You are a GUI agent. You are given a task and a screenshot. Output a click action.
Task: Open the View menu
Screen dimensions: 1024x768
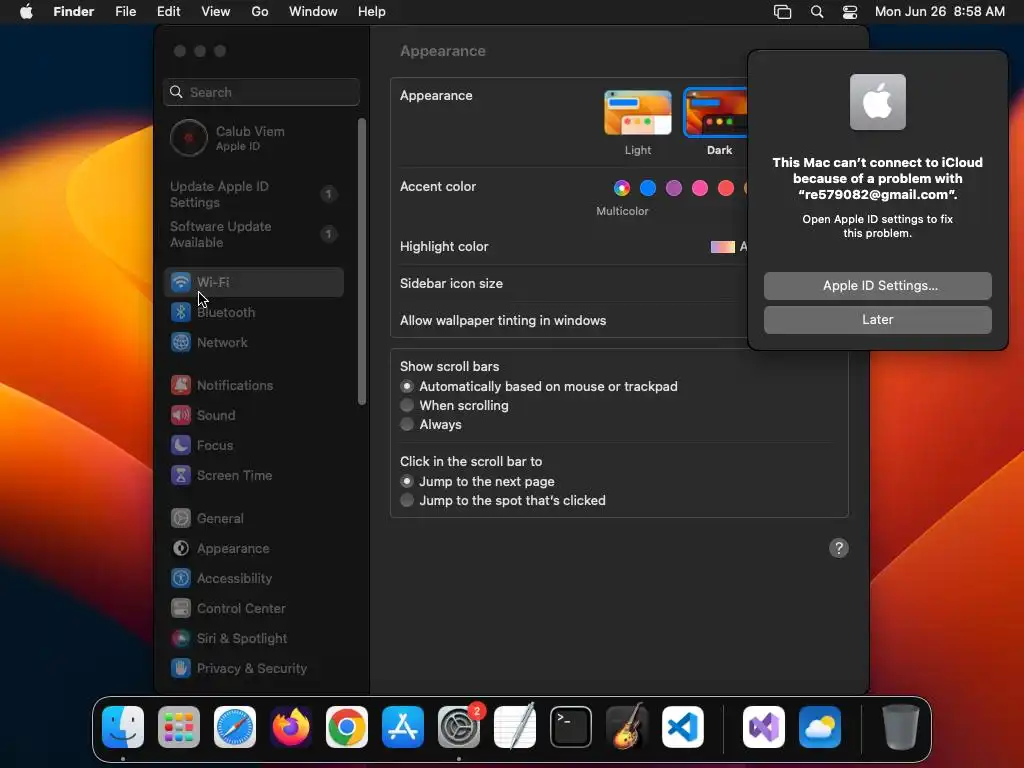point(216,12)
